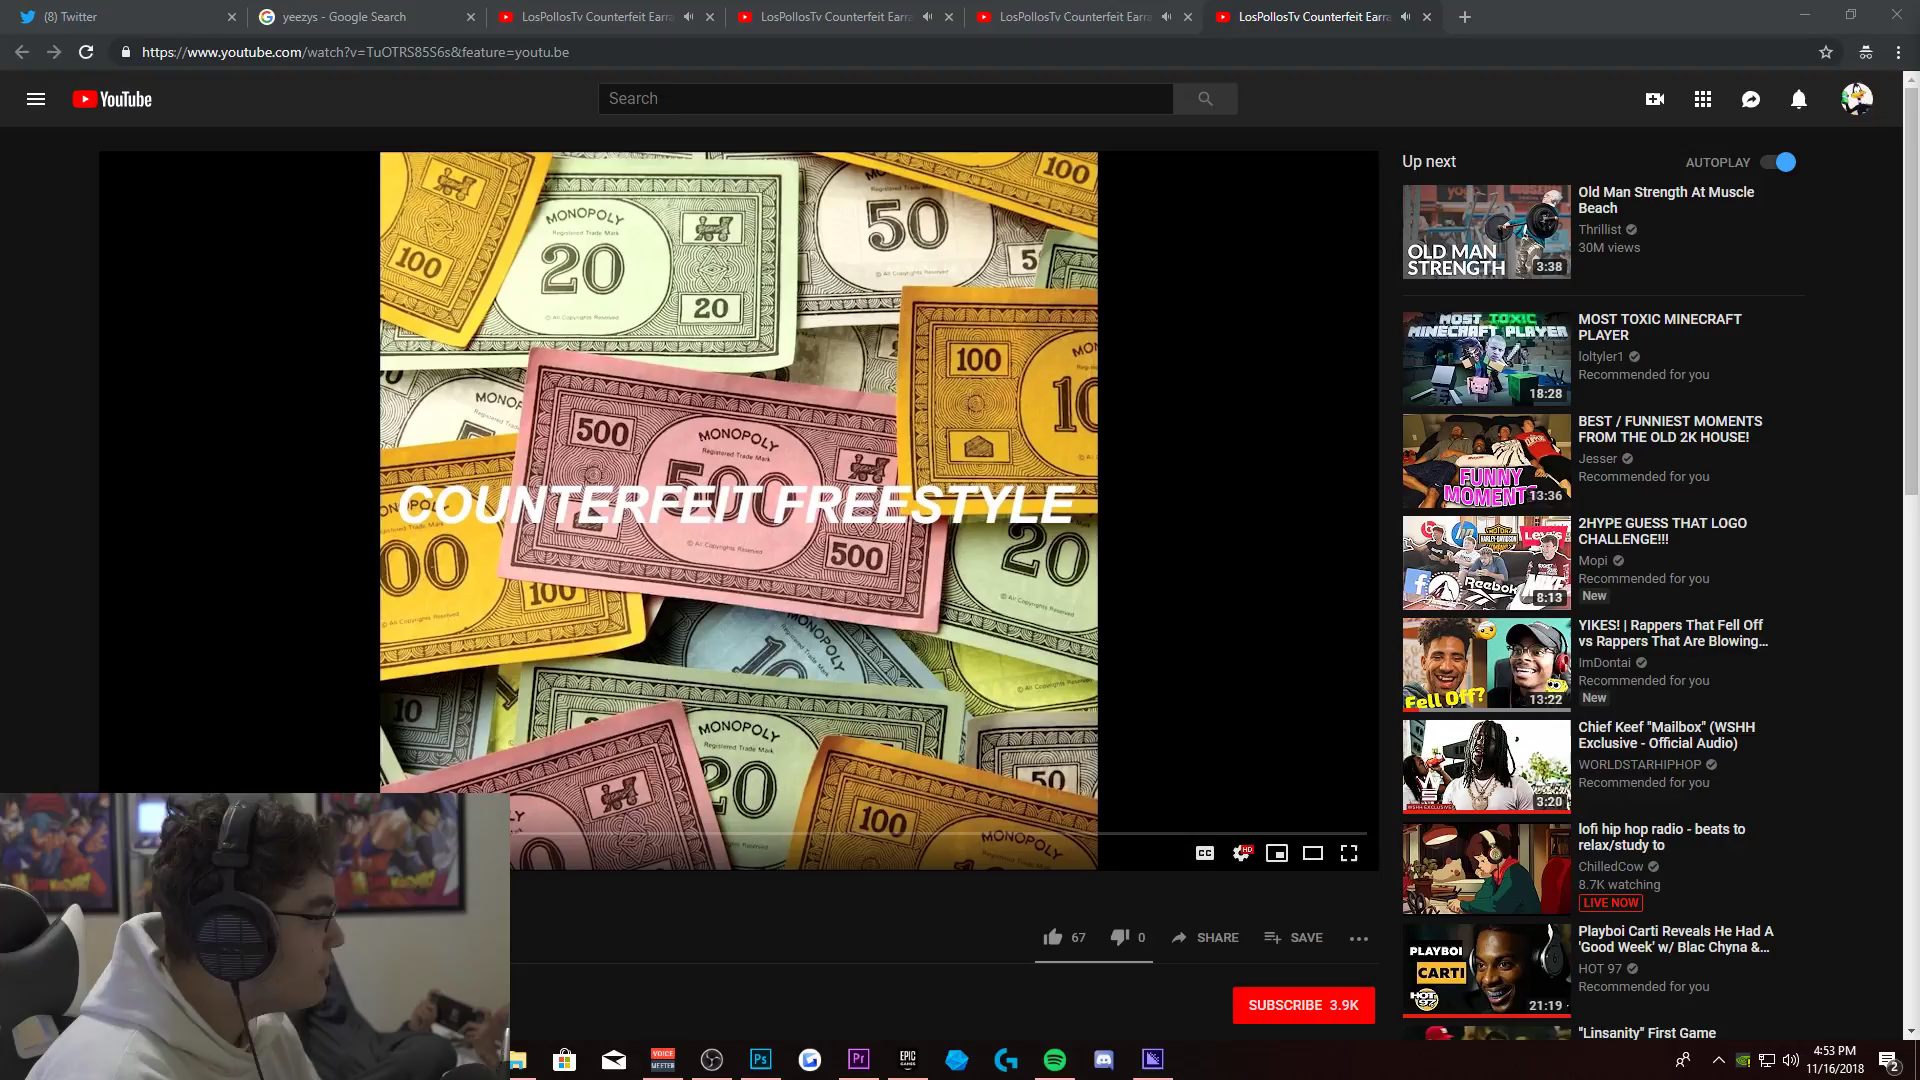This screenshot has height=1080, width=1920.
Task: Click the Share button
Action: tap(1205, 937)
